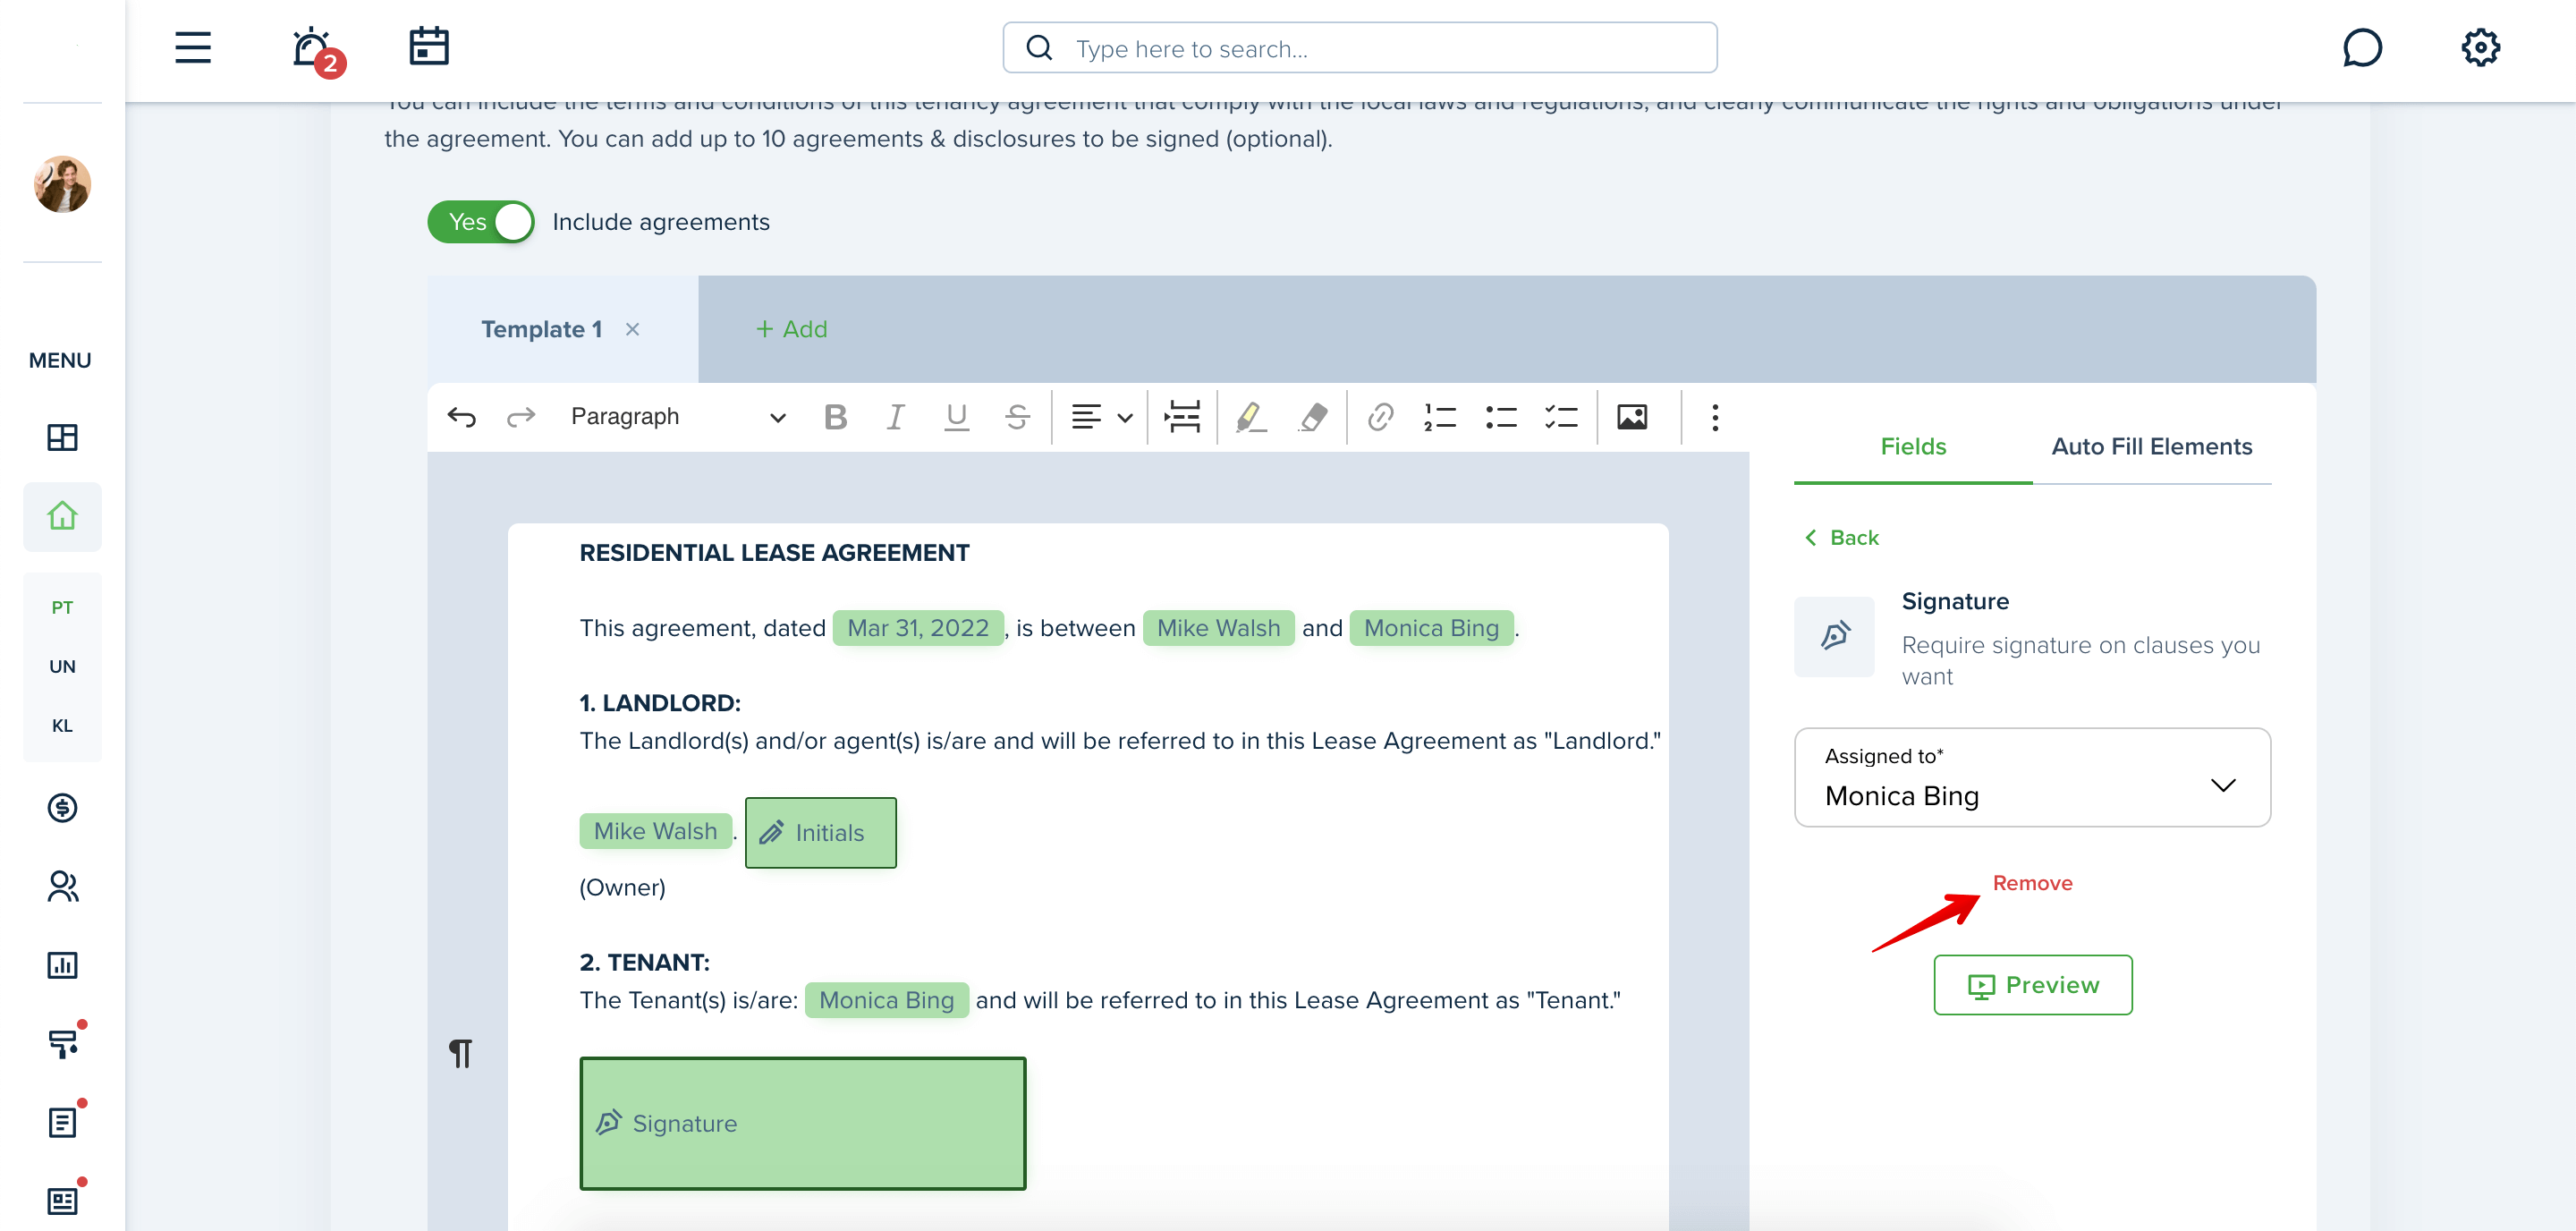The image size is (2576, 1231).
Task: Undo the last edit
Action: (462, 417)
